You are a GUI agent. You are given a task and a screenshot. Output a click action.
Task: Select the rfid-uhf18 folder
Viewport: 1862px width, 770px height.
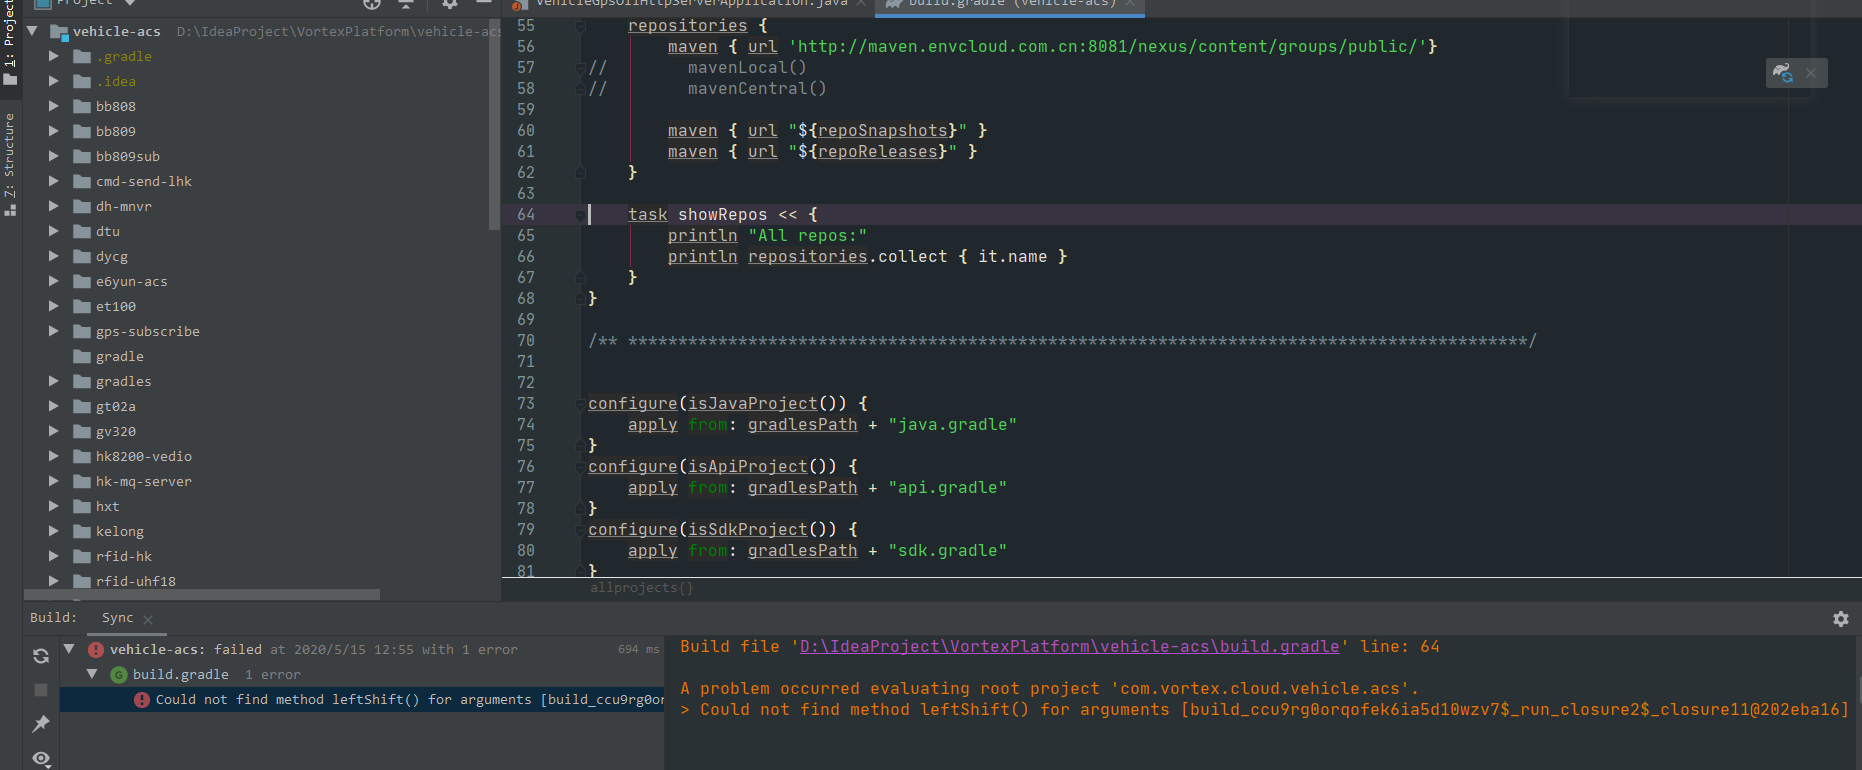pyautogui.click(x=136, y=581)
